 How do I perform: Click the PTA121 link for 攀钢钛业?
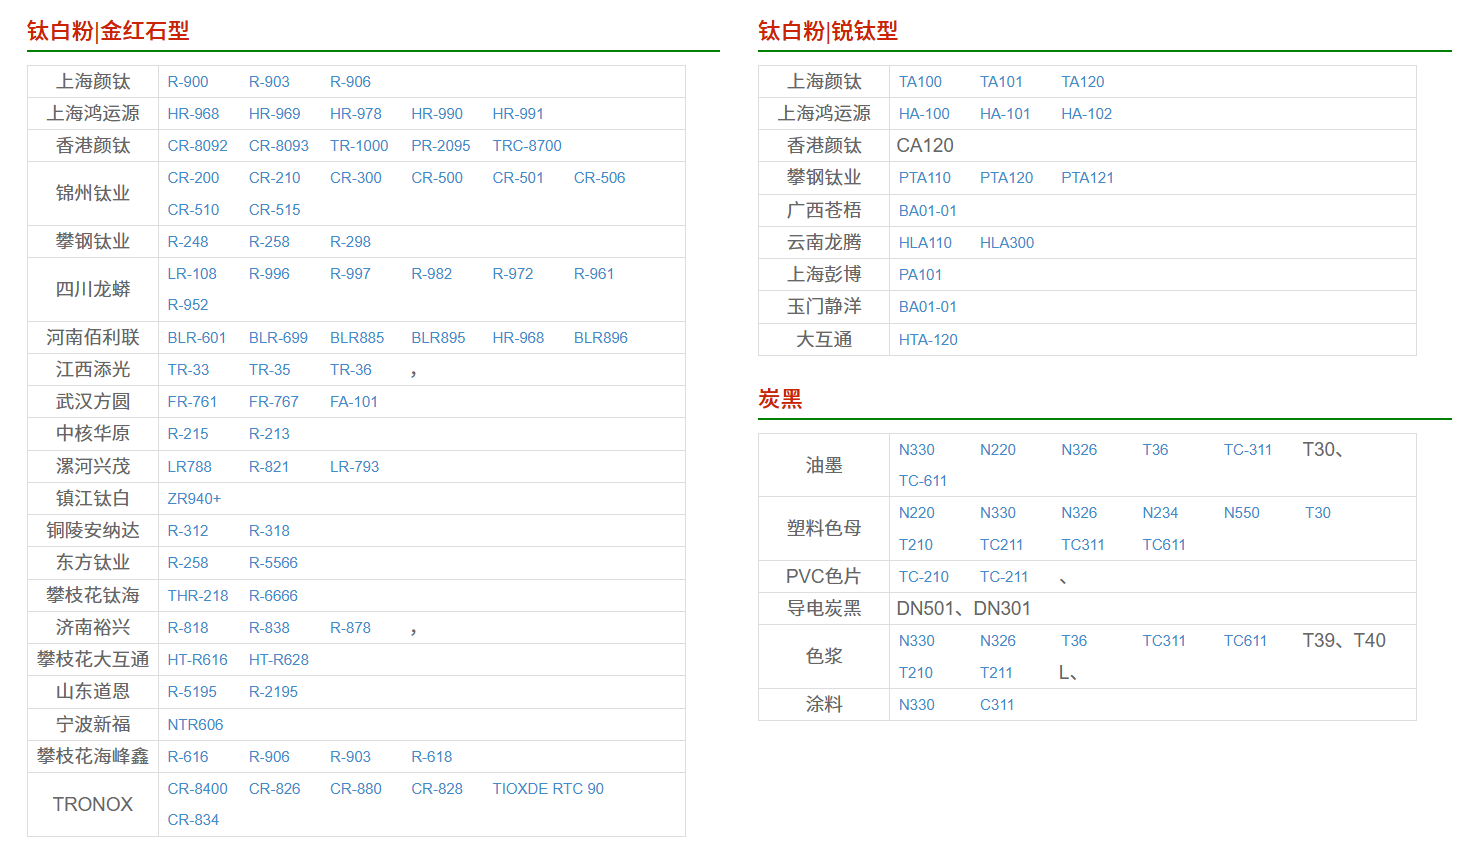pyautogui.click(x=1087, y=178)
